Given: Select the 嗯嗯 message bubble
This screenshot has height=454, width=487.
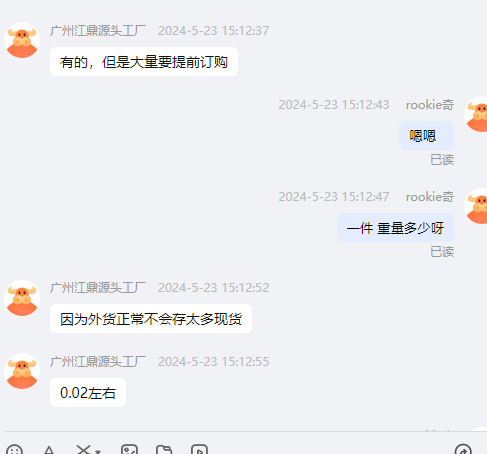Looking at the screenshot, I should pyautogui.click(x=426, y=136).
